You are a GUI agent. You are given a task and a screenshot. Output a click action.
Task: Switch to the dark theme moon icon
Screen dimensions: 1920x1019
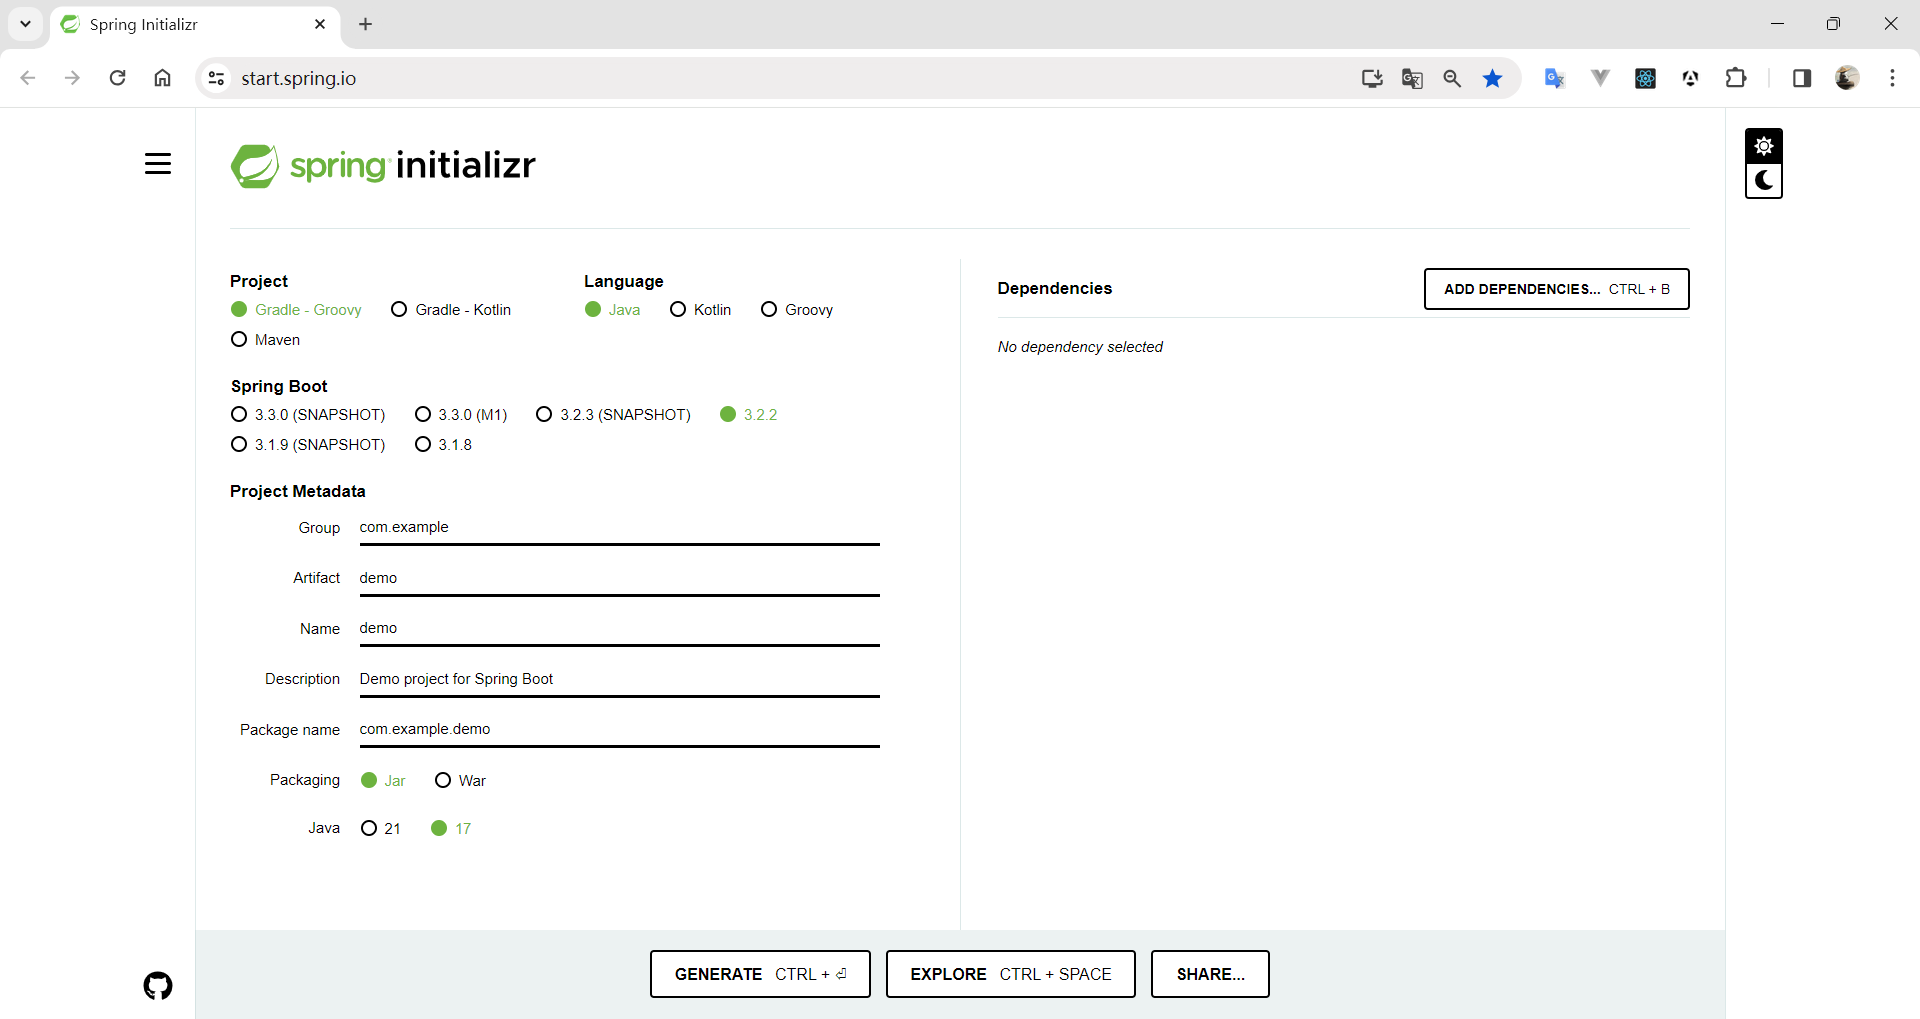pyautogui.click(x=1763, y=181)
